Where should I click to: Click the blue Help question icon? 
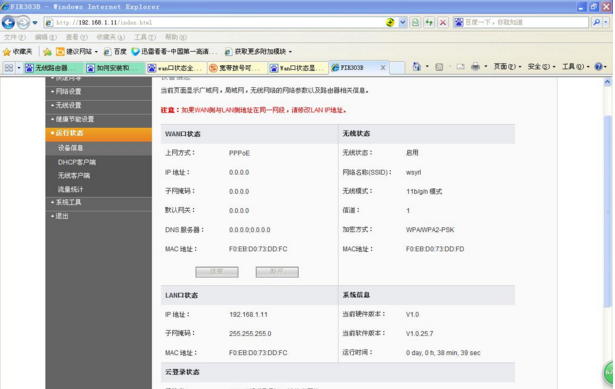[x=599, y=67]
